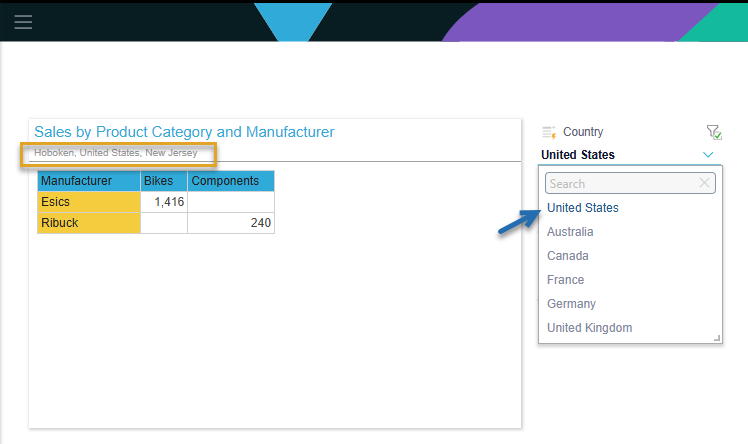The height and width of the screenshot is (444, 748).
Task: Click the United States selected value
Action: [x=578, y=155]
